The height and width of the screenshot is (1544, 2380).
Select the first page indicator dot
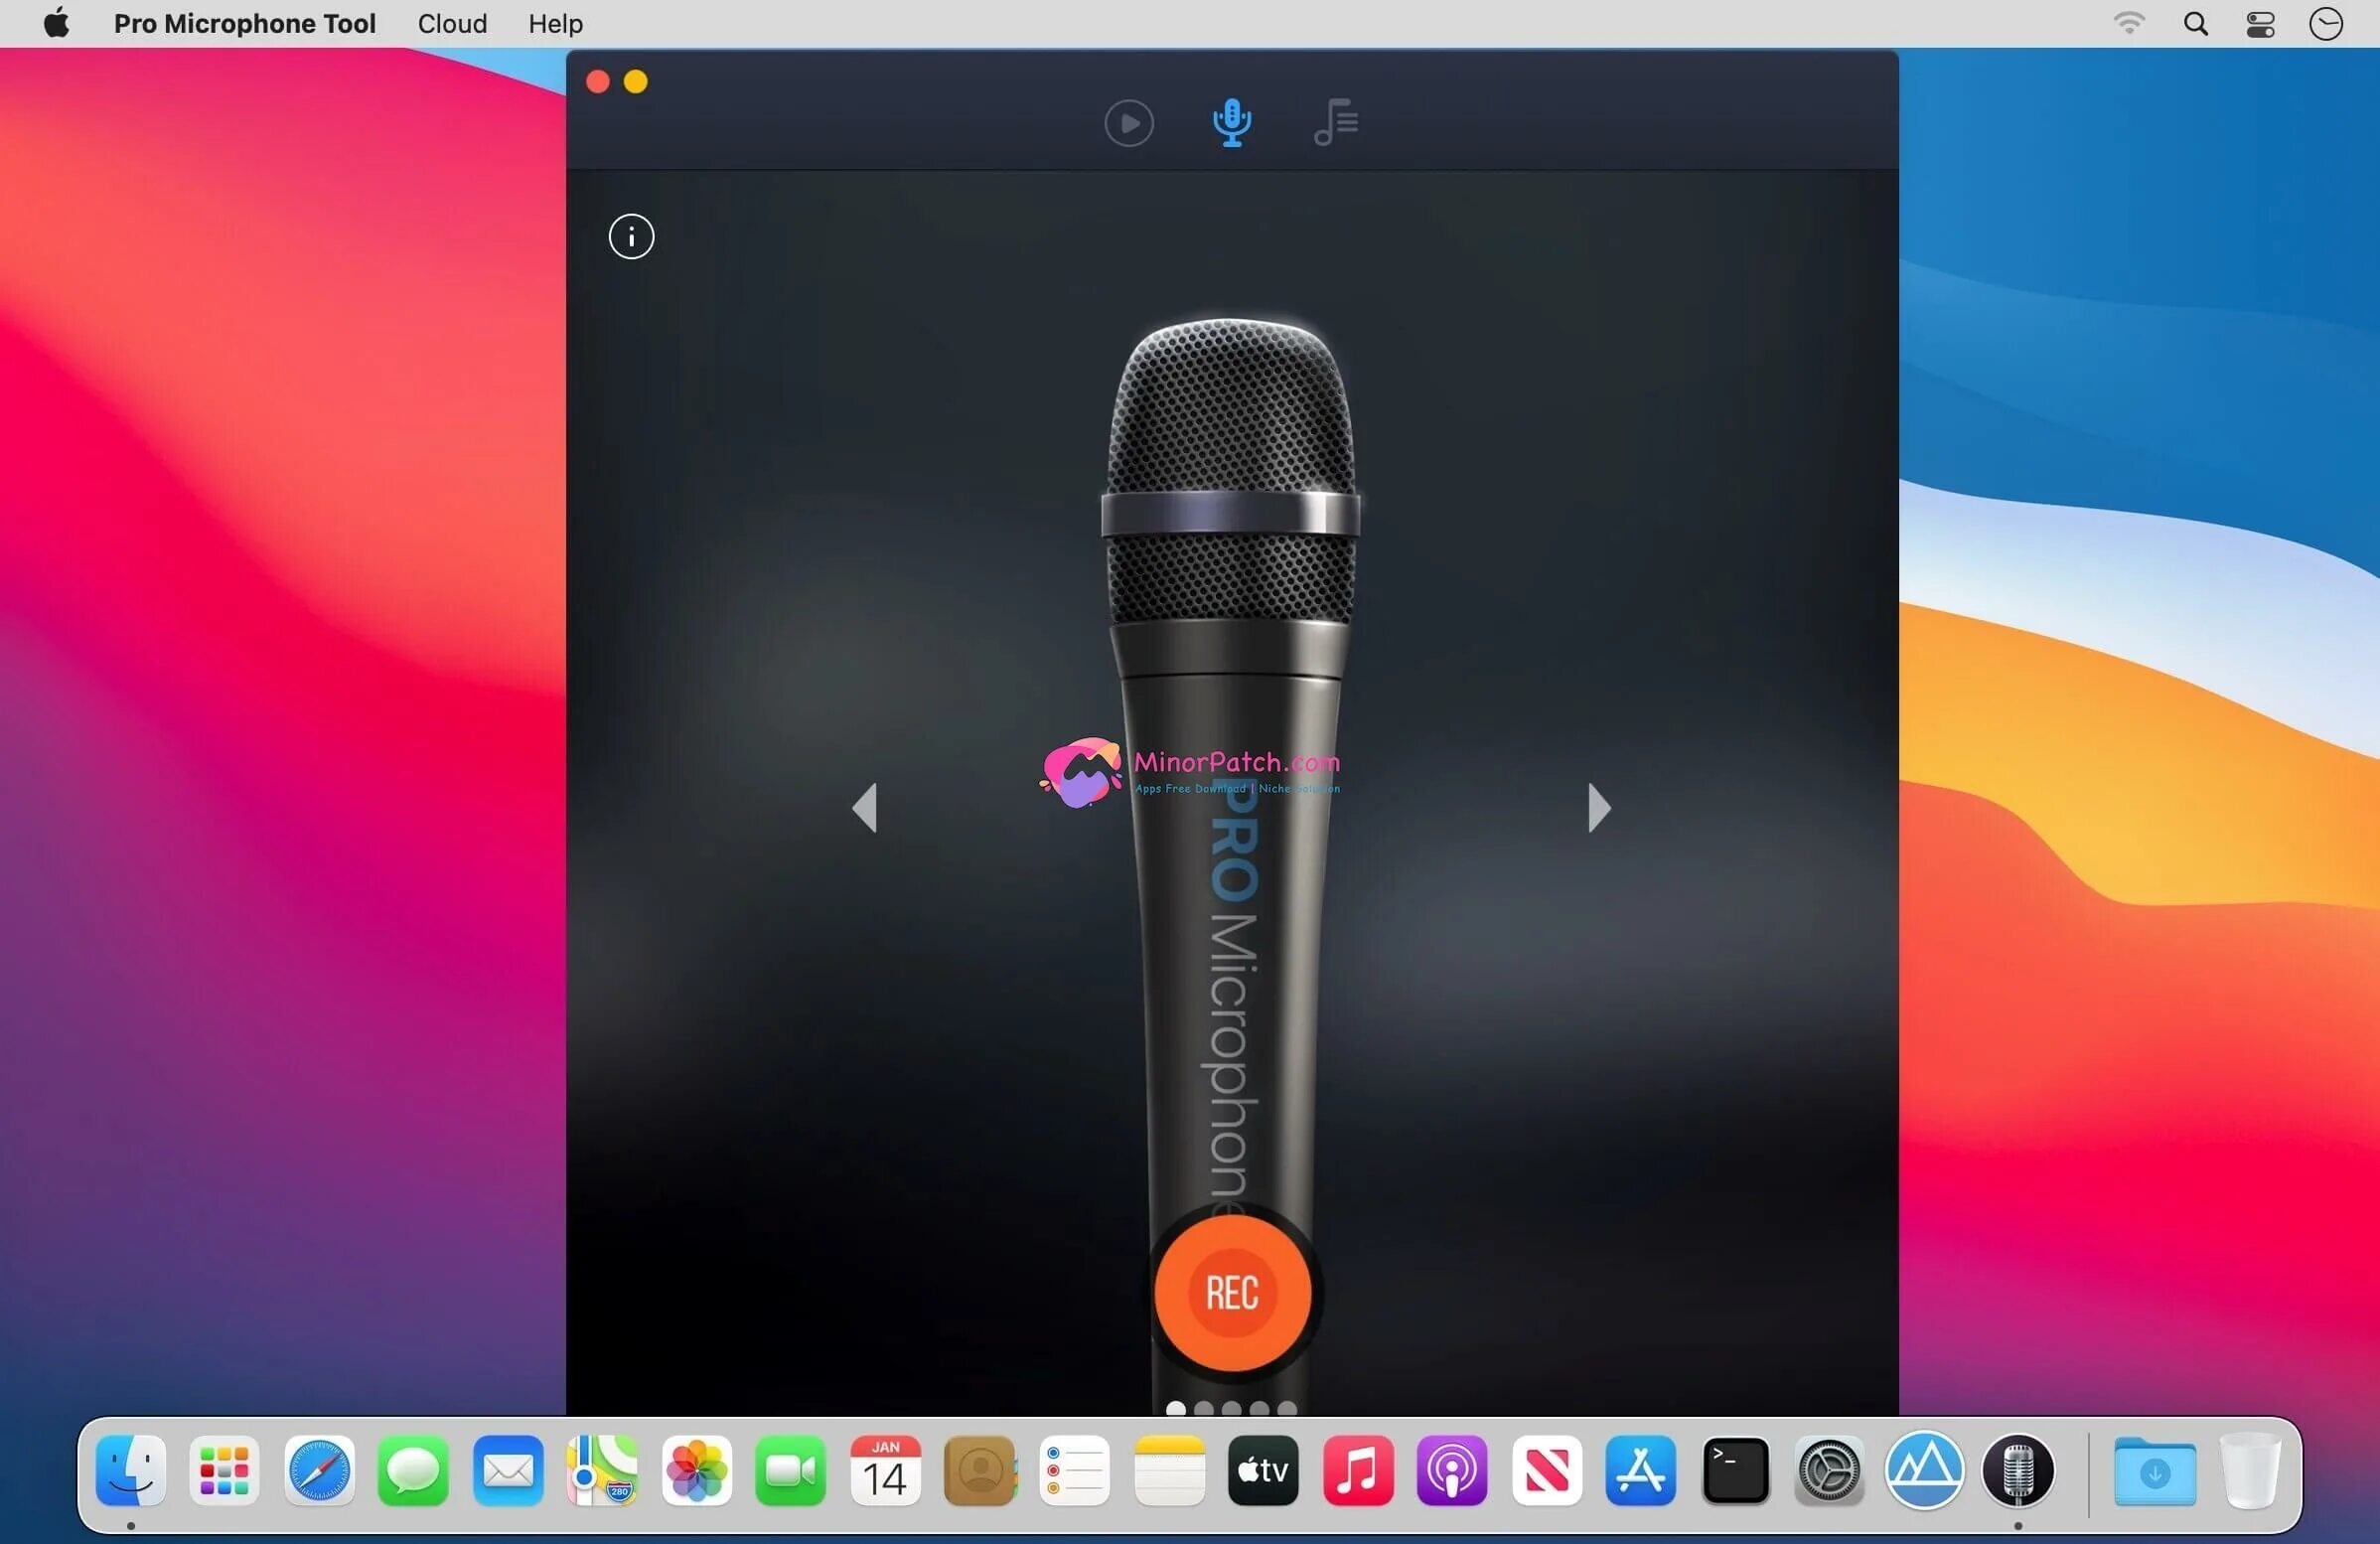pyautogui.click(x=1176, y=1408)
